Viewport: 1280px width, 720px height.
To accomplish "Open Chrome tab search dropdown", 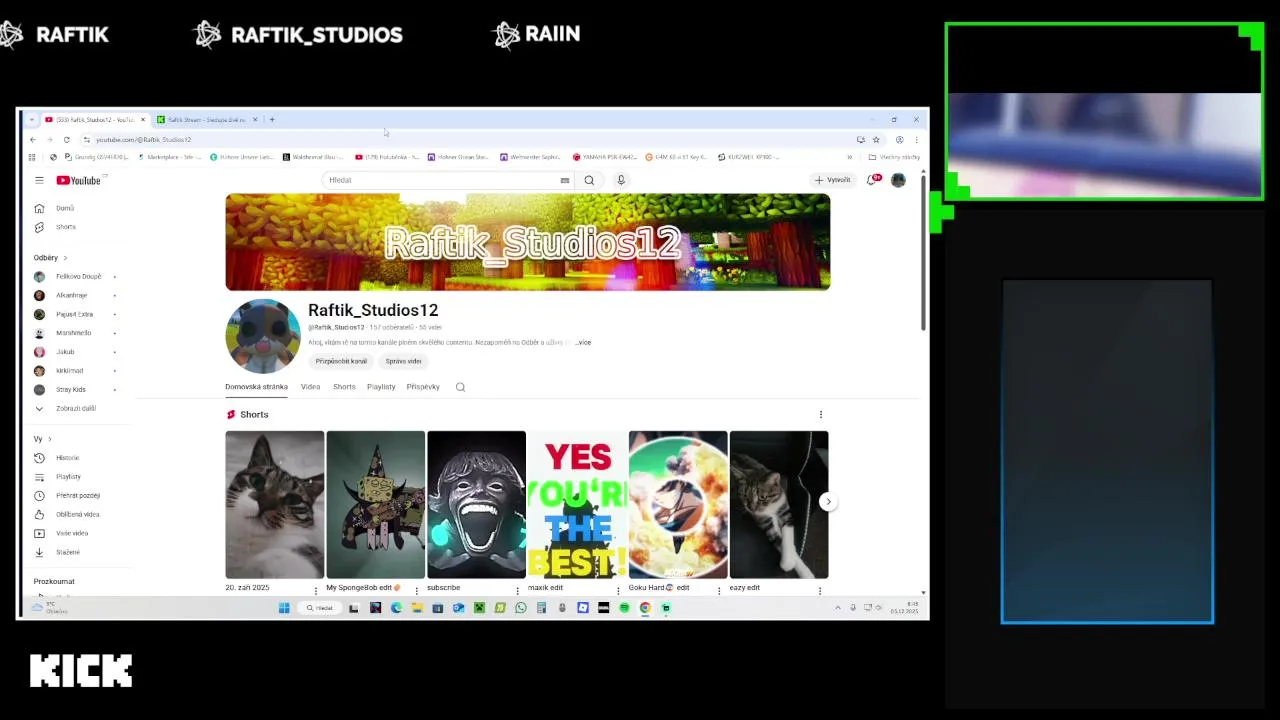I will [31, 120].
